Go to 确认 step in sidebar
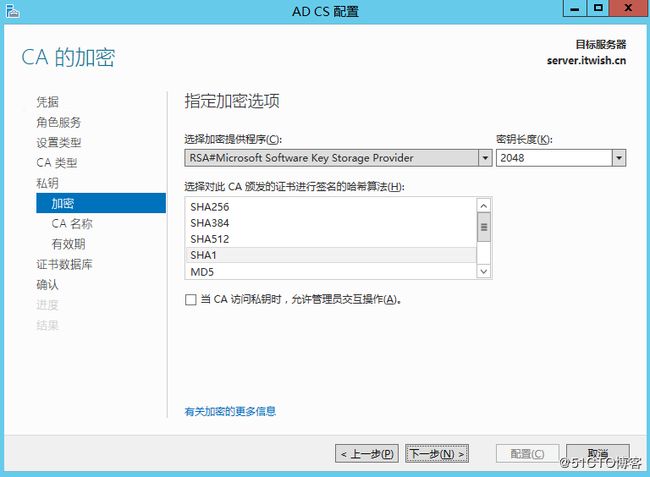Viewport: 650px width, 477px height. point(47,285)
